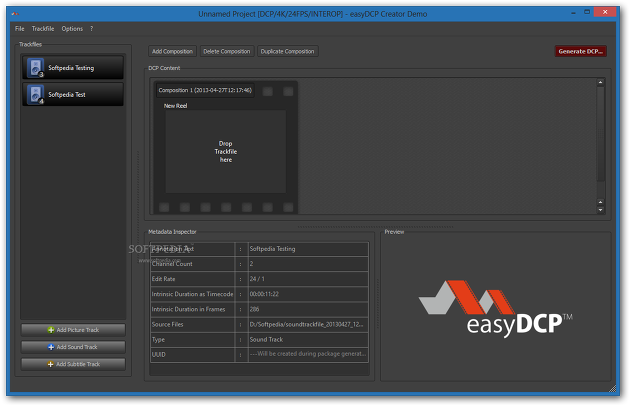Click the Intrinsic Duration as Timecode label

192,294
